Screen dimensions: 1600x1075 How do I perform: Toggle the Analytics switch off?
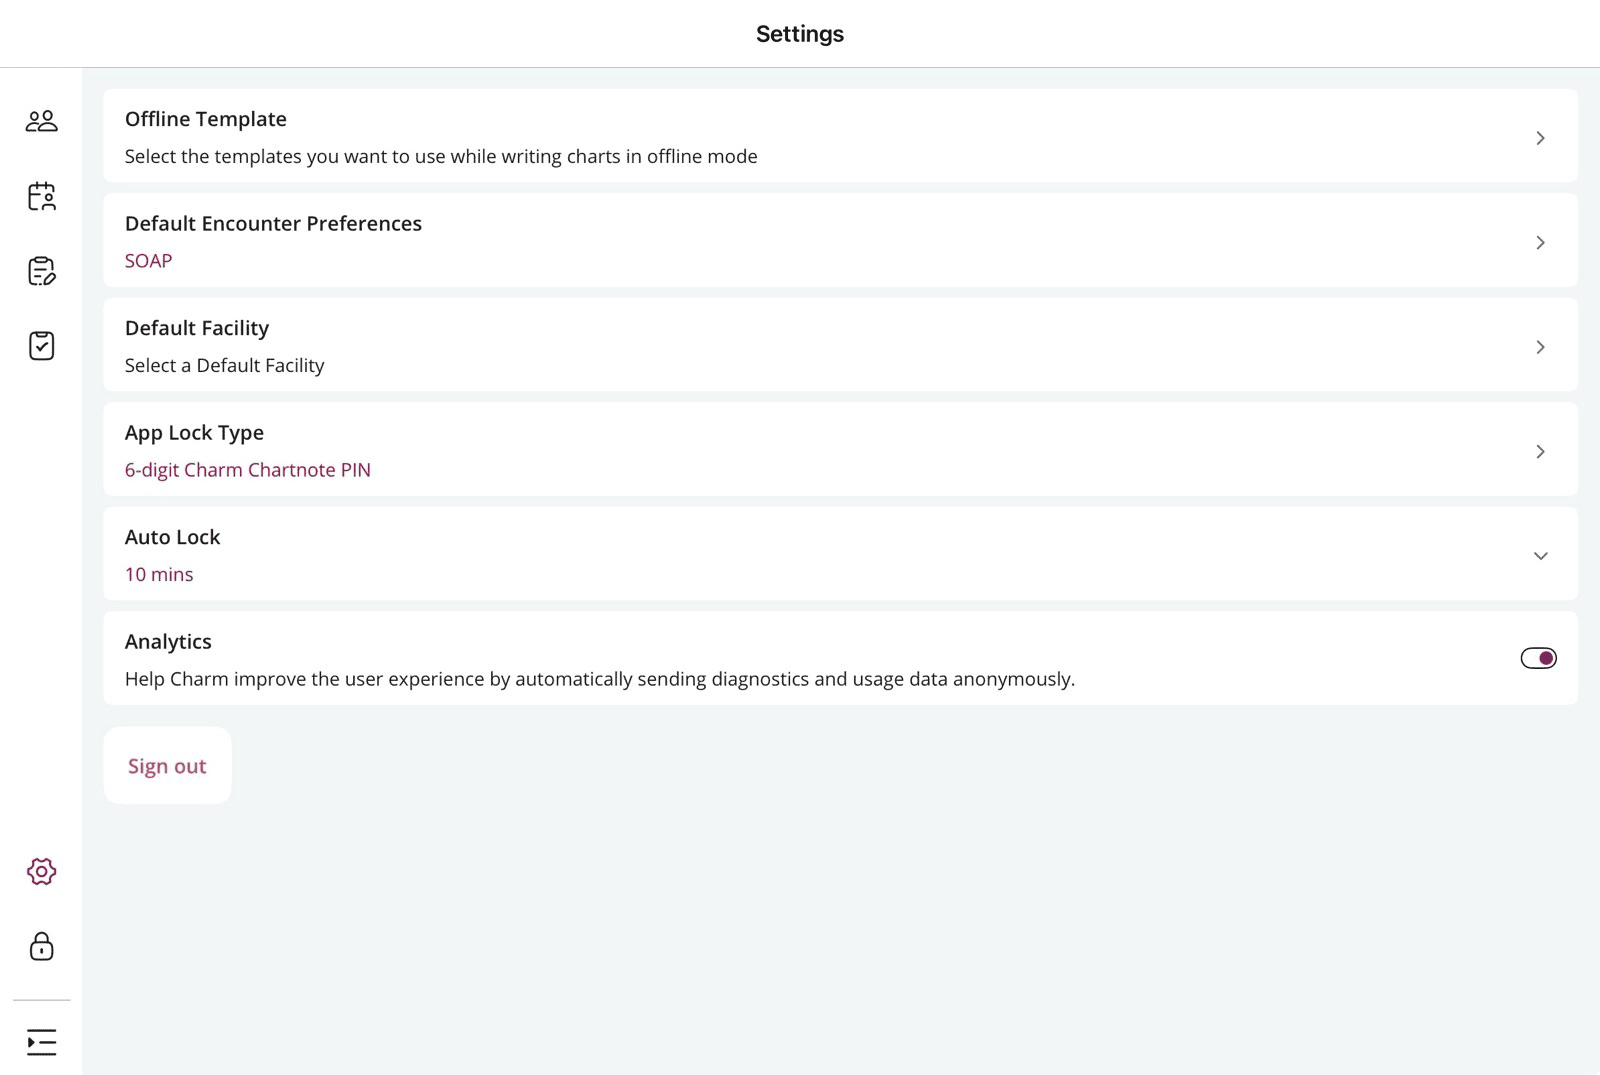tap(1538, 658)
